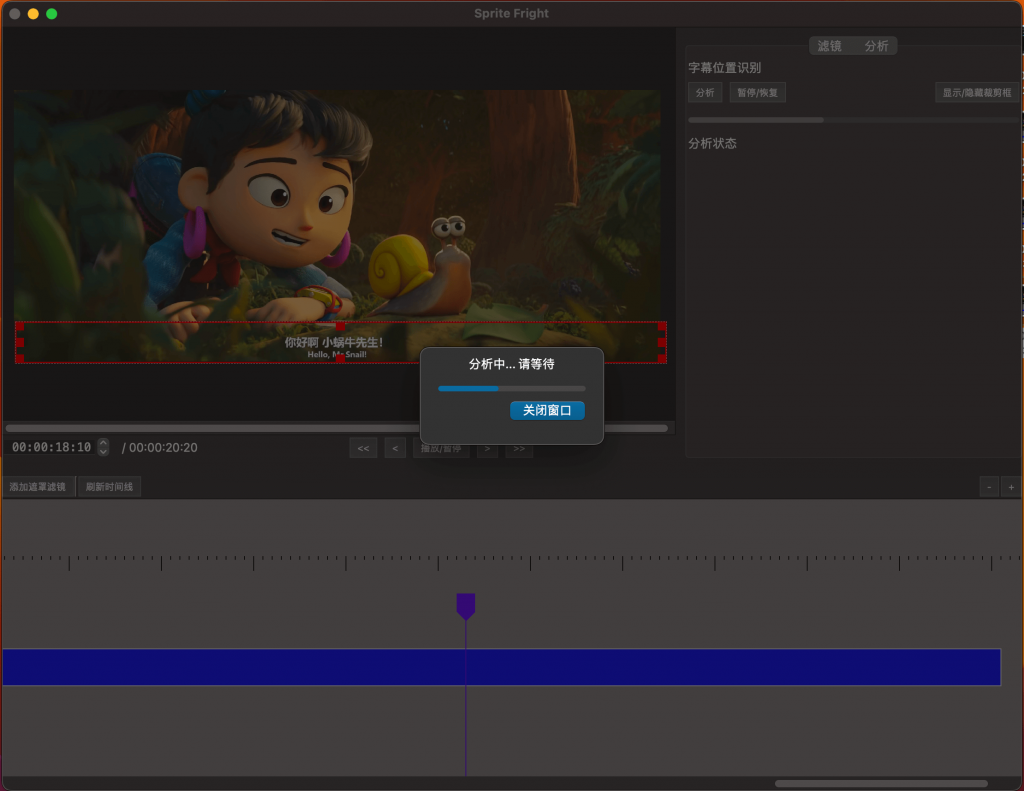Click the 播放/暂停 playback button
The image size is (1024, 791).
tap(441, 450)
